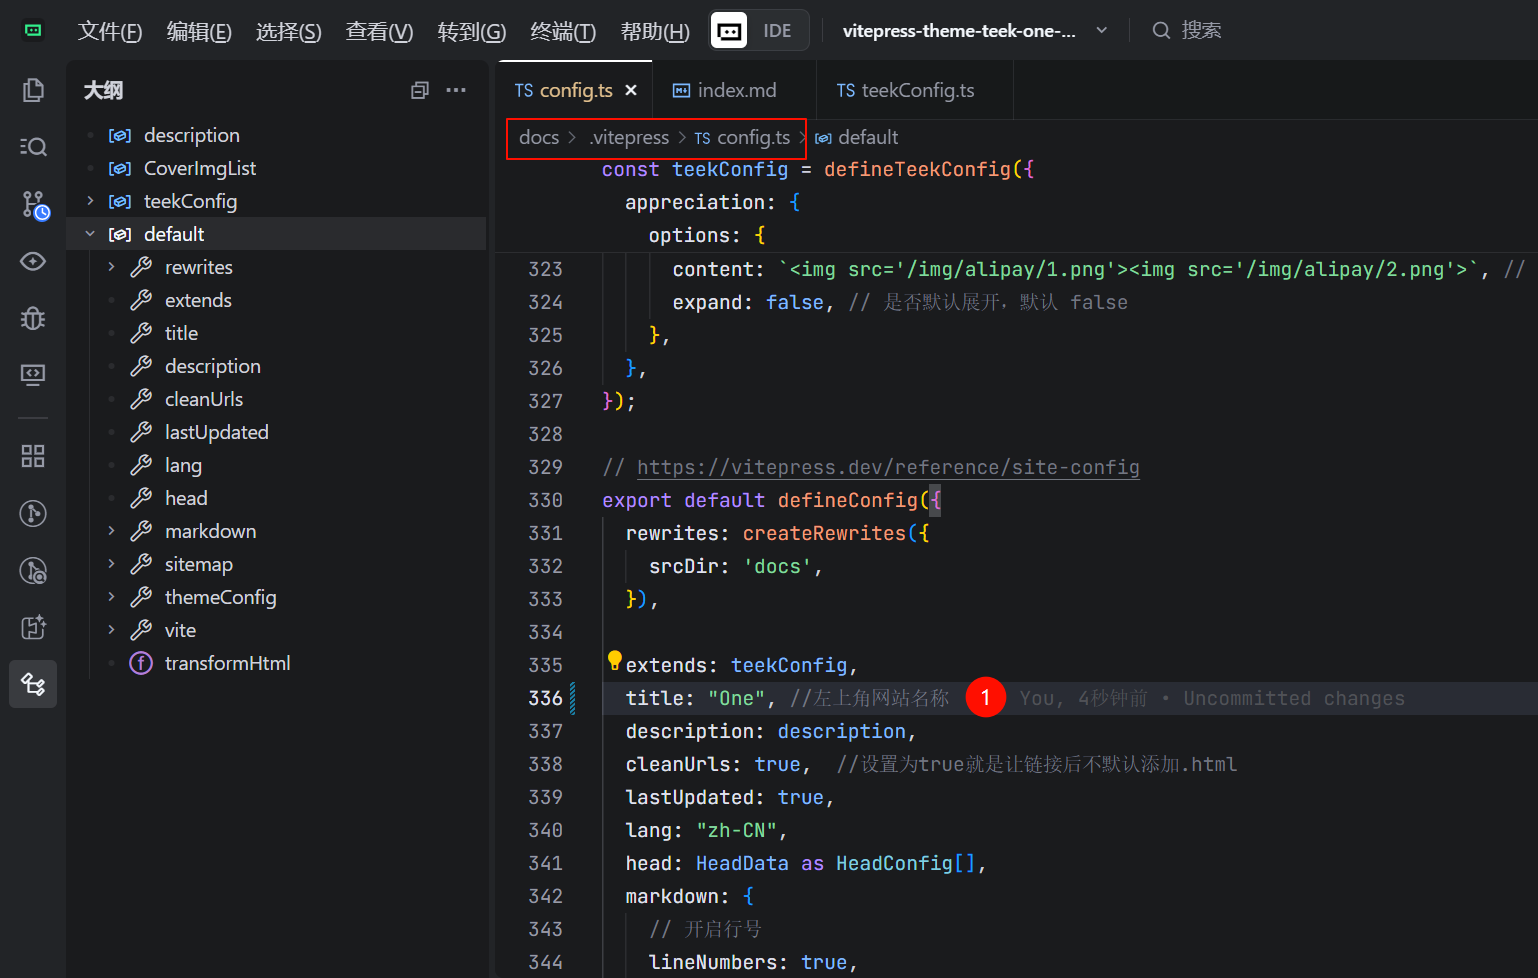Open the Extensions grid icon
The height and width of the screenshot is (978, 1538).
[x=33, y=456]
